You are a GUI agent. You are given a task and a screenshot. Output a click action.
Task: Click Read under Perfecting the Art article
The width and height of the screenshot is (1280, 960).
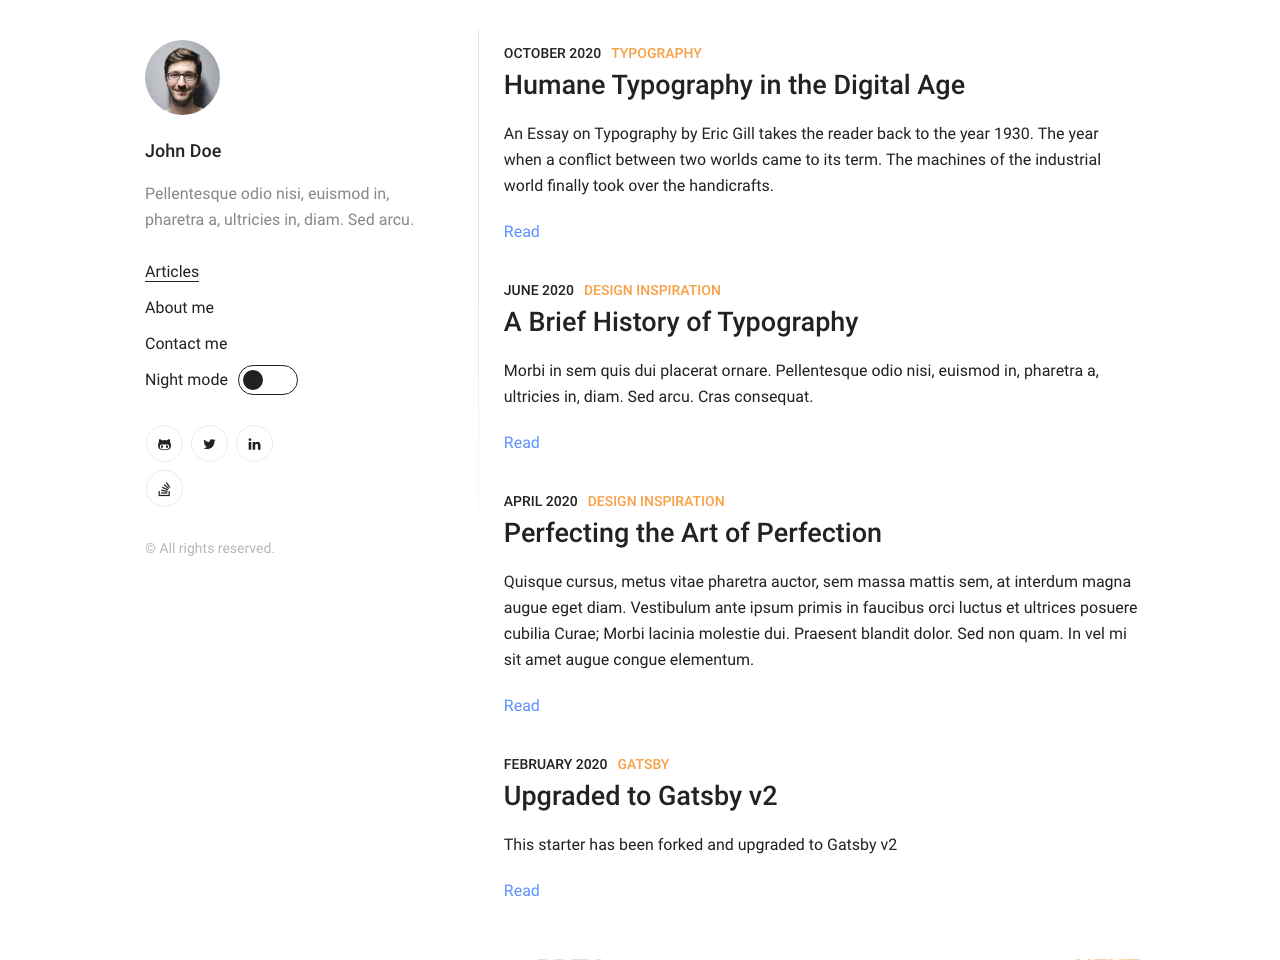(521, 706)
